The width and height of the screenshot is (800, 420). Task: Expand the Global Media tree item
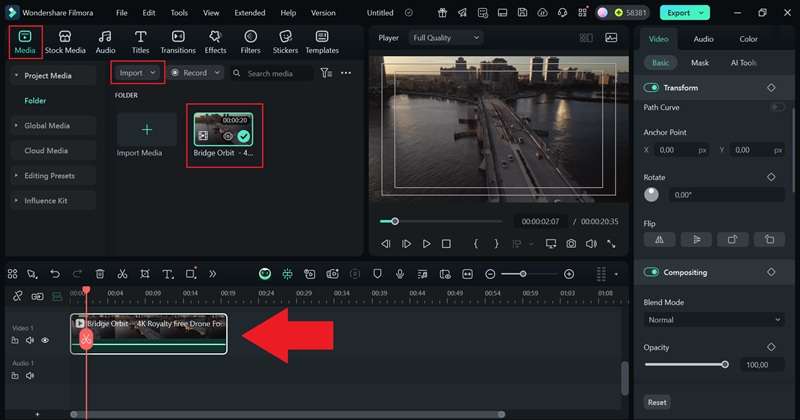click(16, 126)
